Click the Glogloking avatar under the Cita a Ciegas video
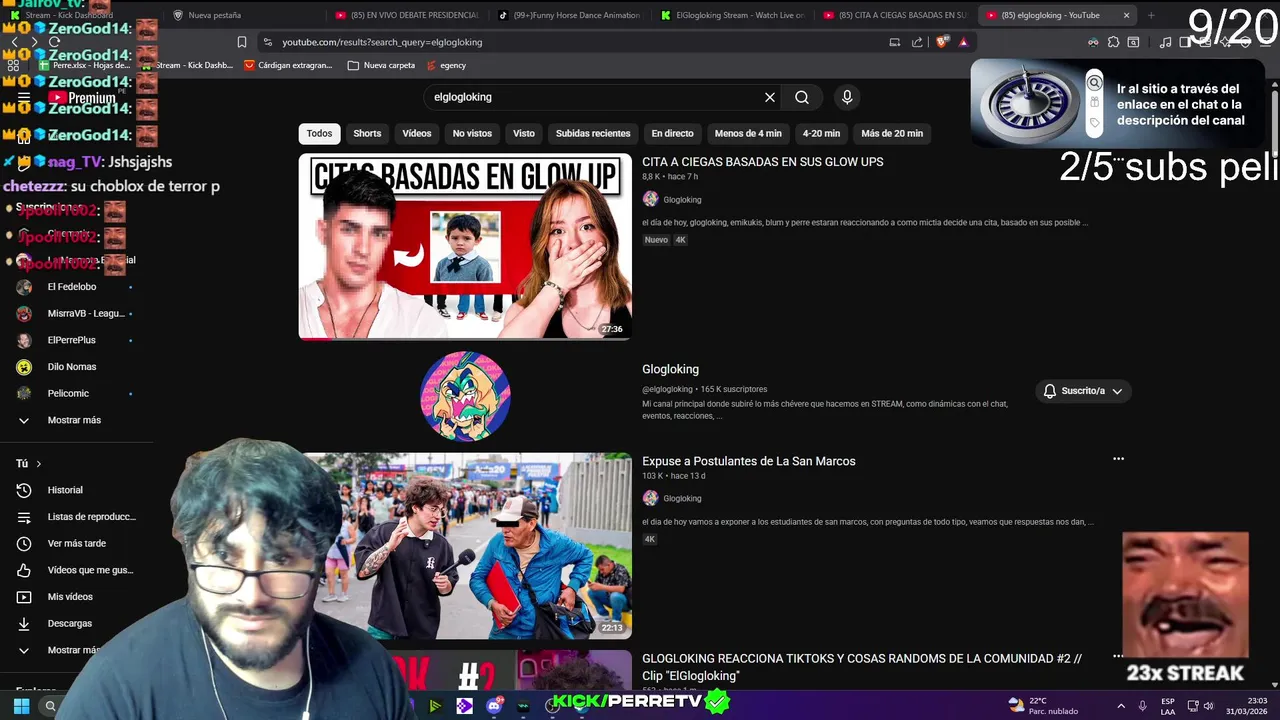This screenshot has width=1280, height=720. [650, 199]
